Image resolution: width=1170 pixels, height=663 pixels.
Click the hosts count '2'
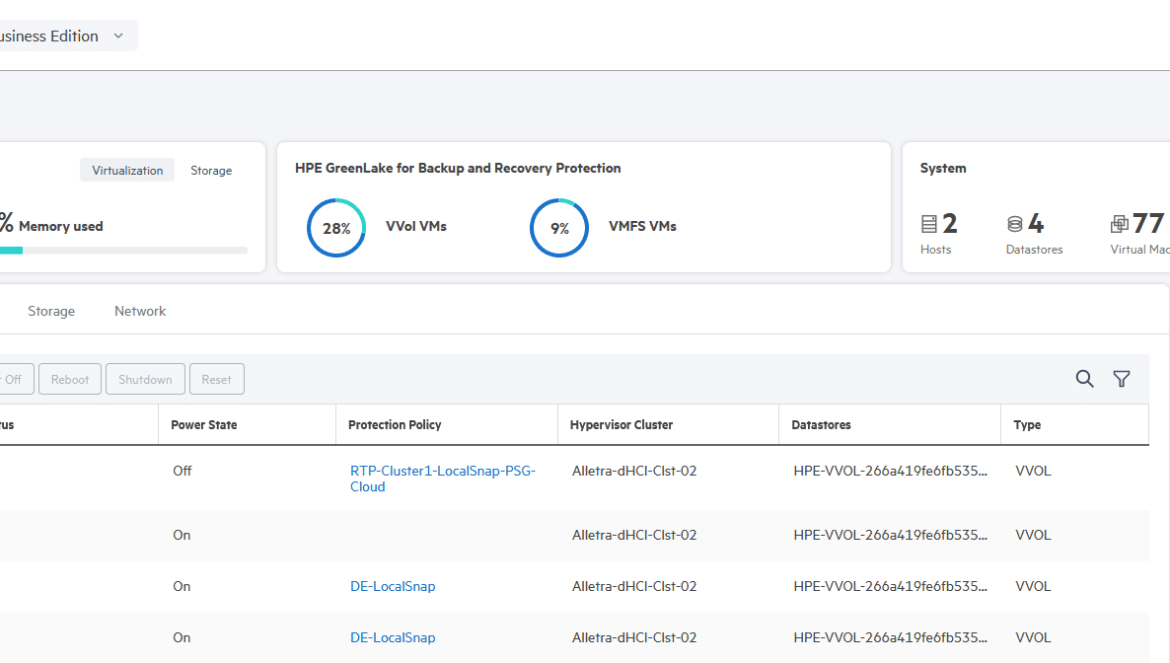[x=950, y=223]
